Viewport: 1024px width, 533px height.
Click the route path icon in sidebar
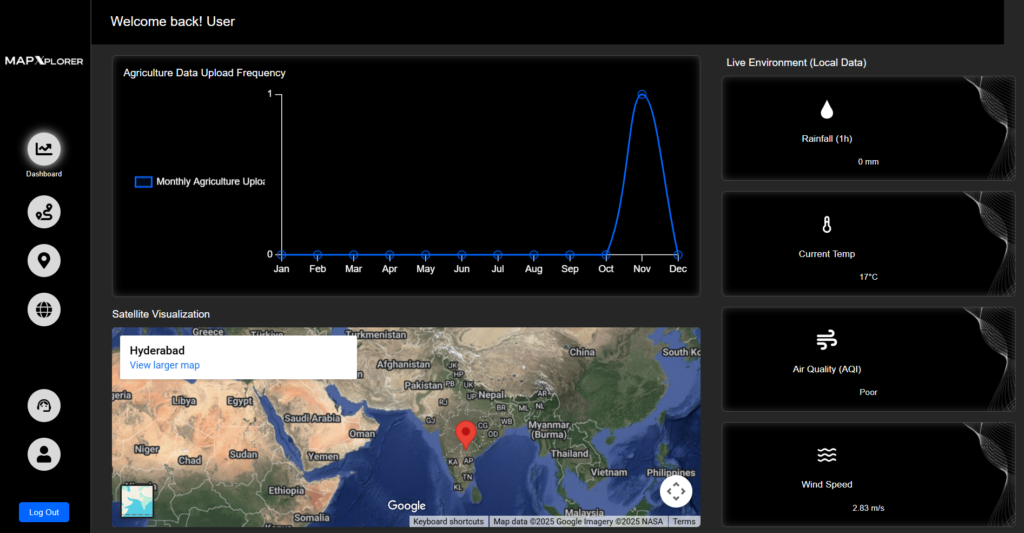tap(44, 211)
